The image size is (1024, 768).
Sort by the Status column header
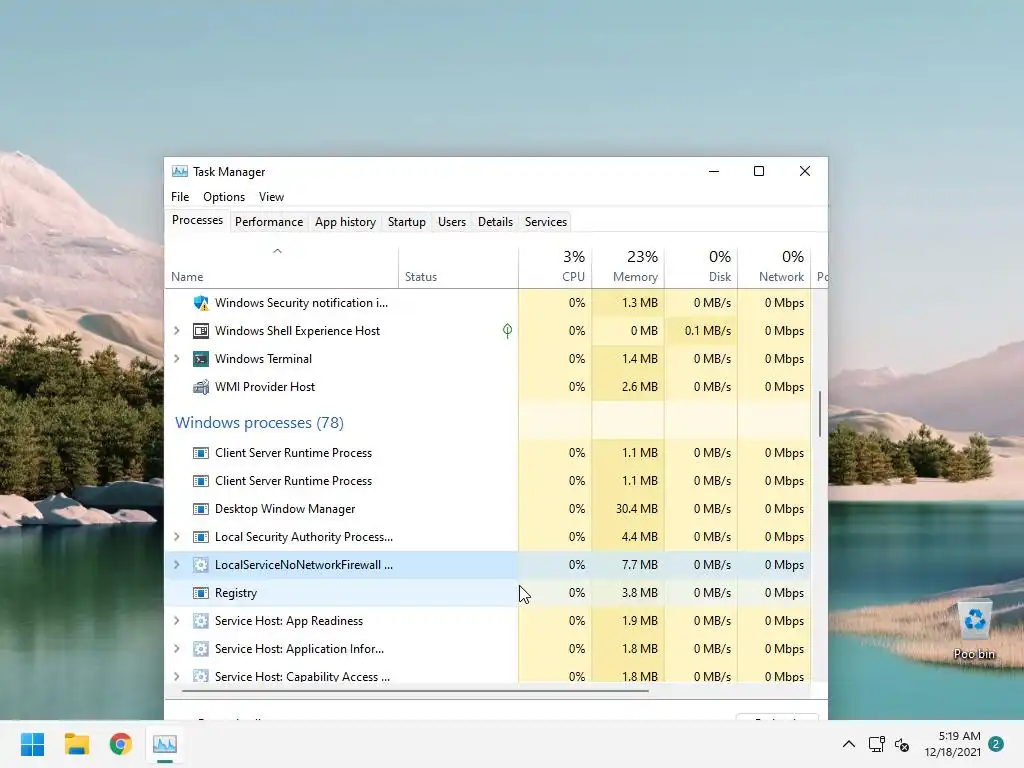click(x=458, y=268)
